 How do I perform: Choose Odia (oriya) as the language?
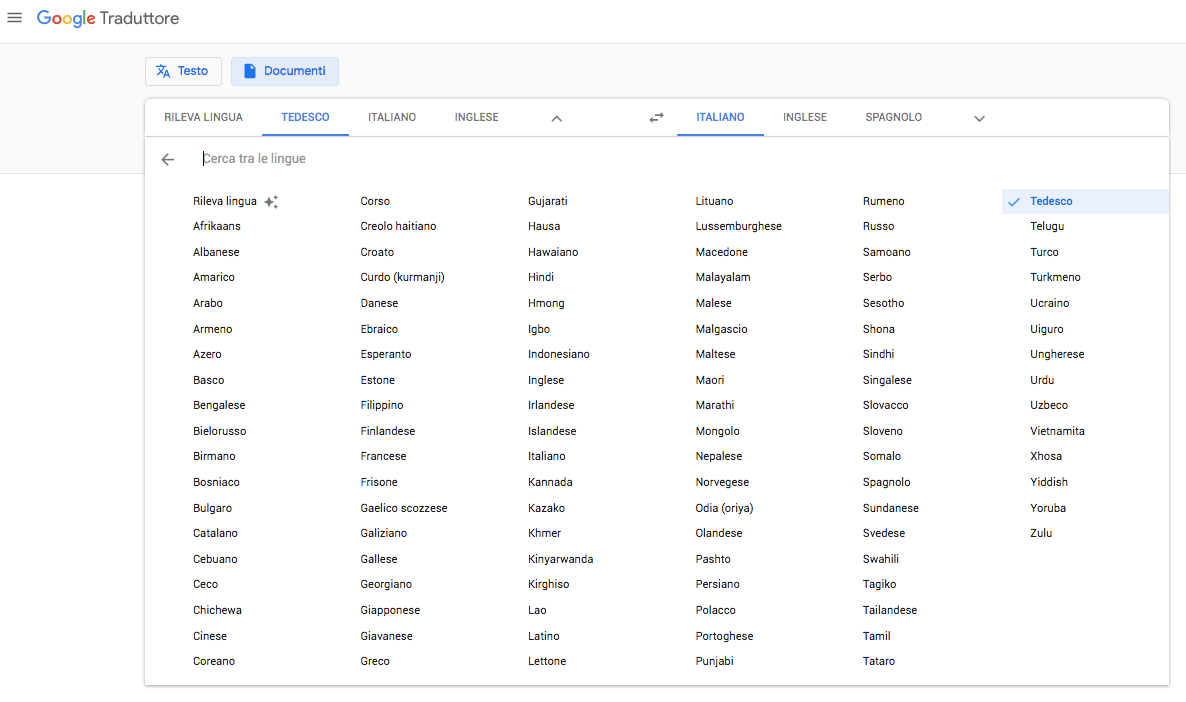(x=724, y=508)
